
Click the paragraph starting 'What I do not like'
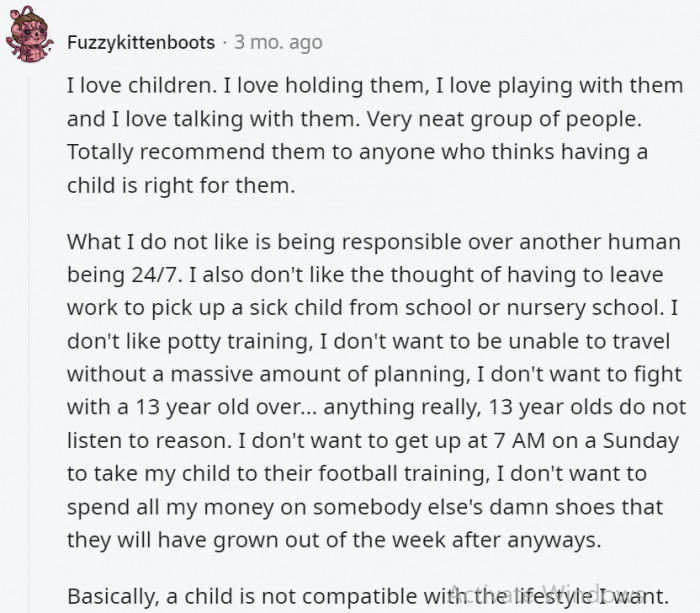pyautogui.click(x=376, y=391)
